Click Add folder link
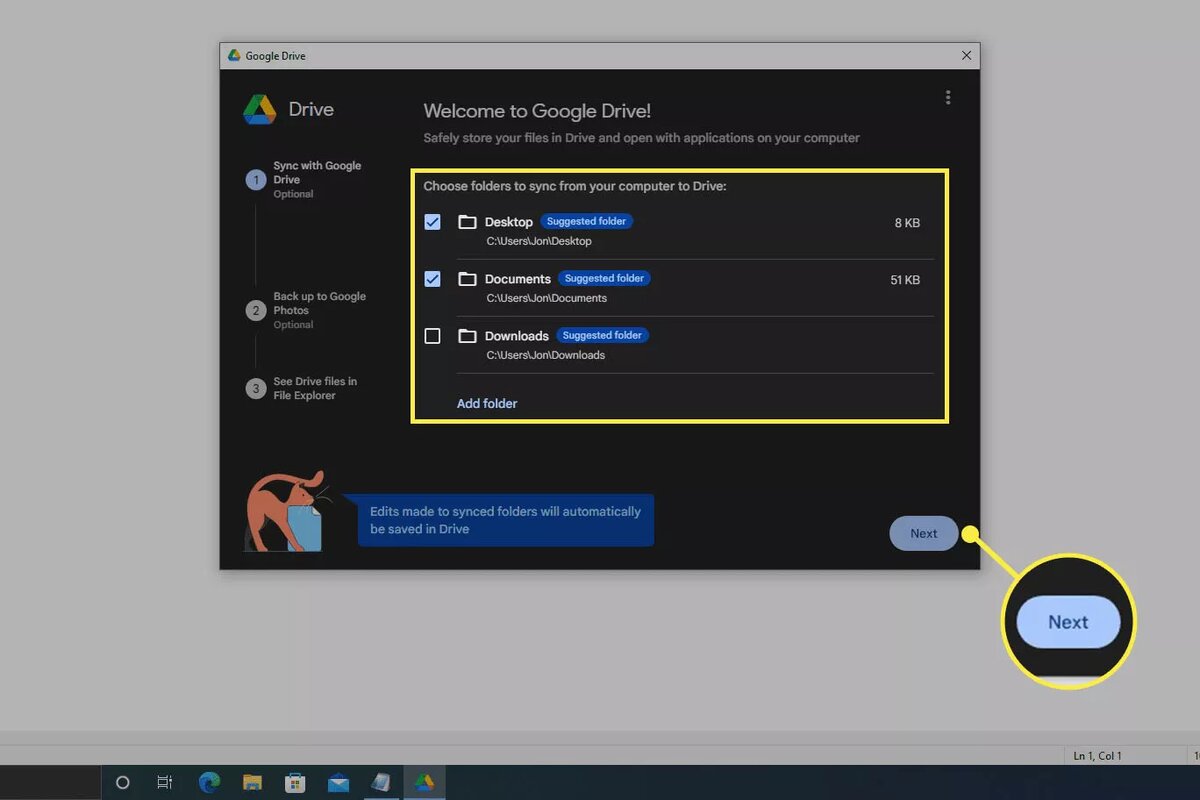The width and height of the screenshot is (1200, 800). [x=487, y=403]
